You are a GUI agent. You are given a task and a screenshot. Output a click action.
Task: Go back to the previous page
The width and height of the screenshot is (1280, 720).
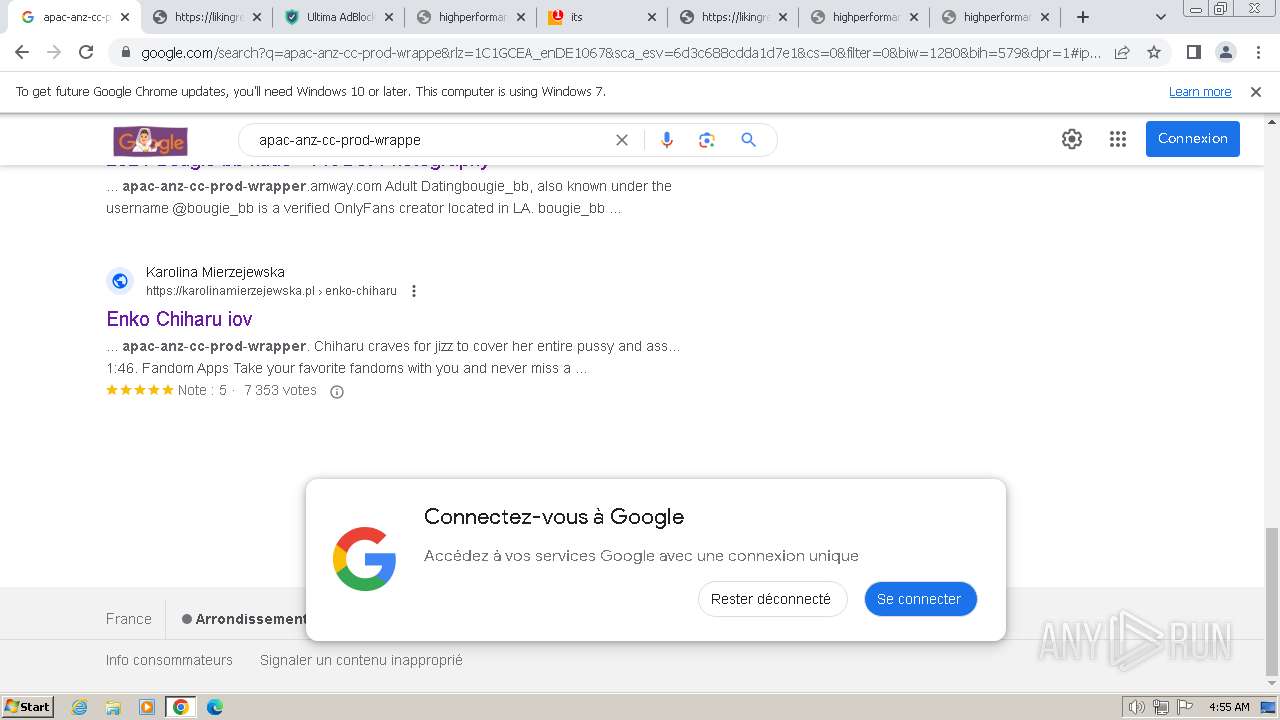pyautogui.click(x=22, y=52)
